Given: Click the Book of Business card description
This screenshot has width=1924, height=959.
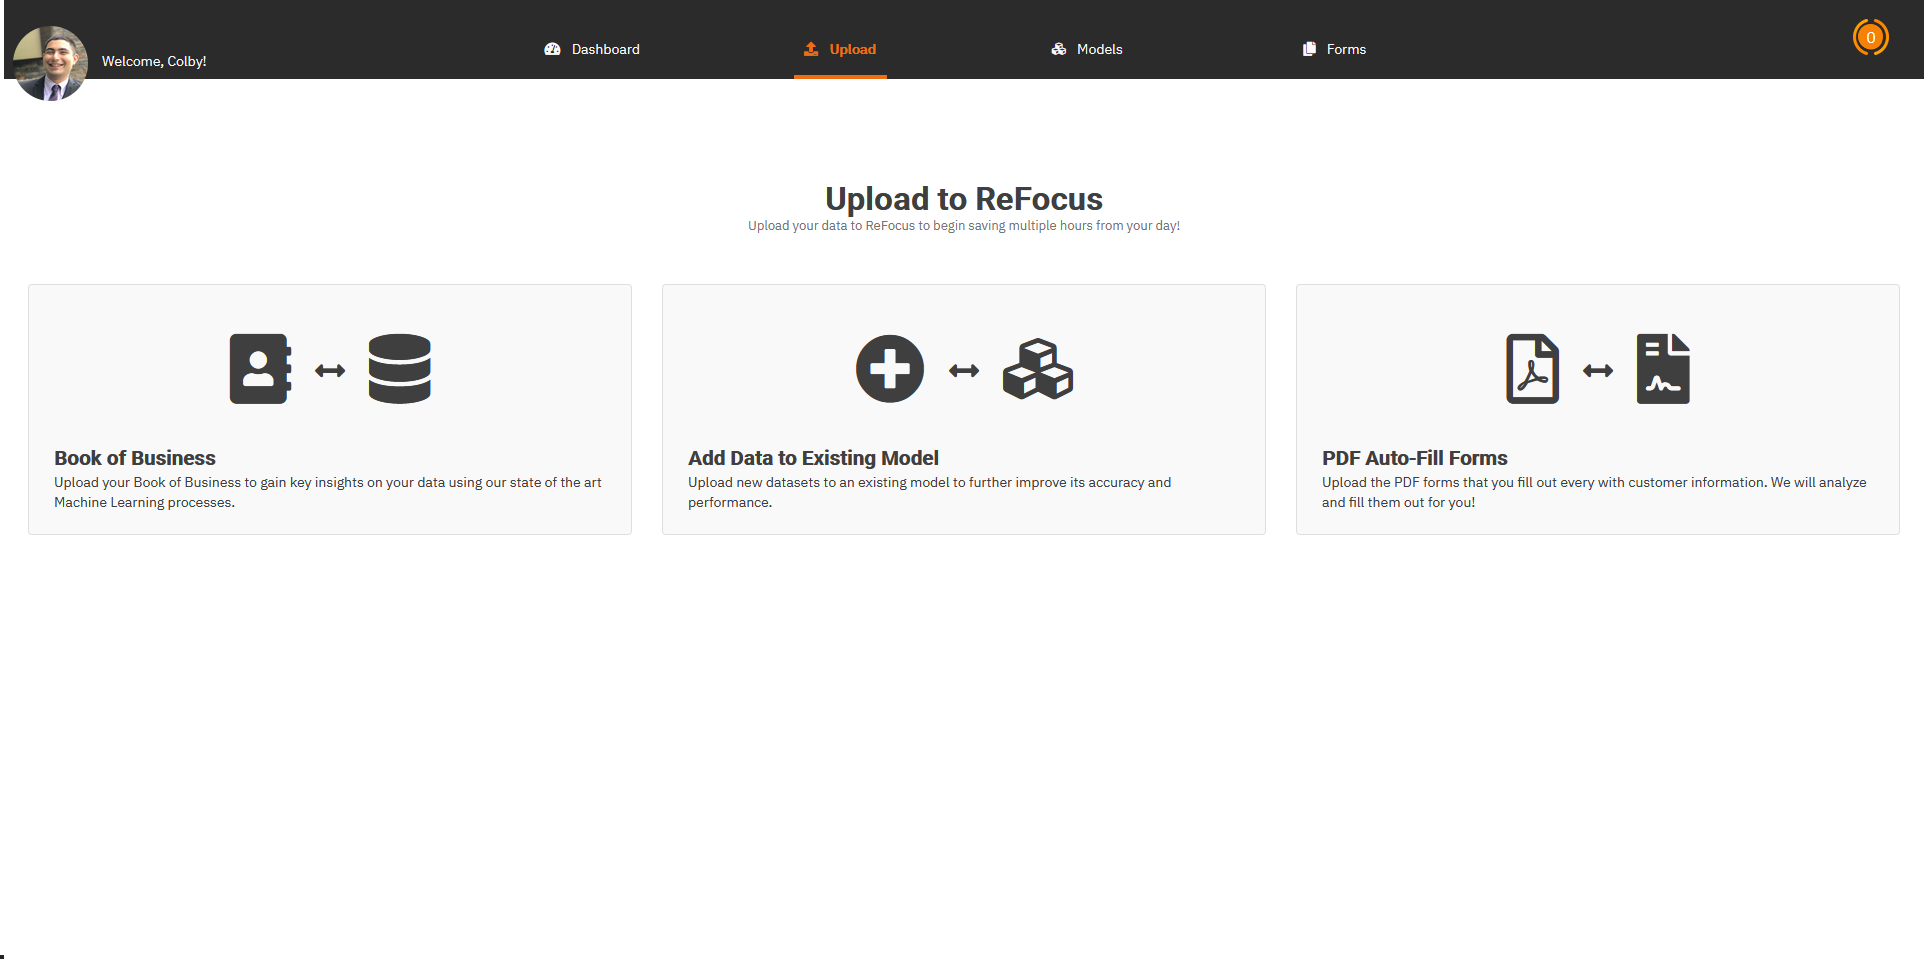Looking at the screenshot, I should point(328,492).
